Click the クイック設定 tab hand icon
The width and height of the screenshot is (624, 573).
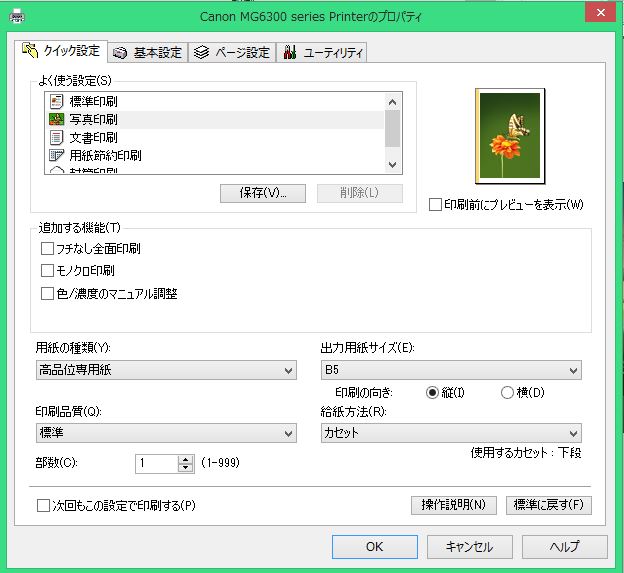[30, 51]
